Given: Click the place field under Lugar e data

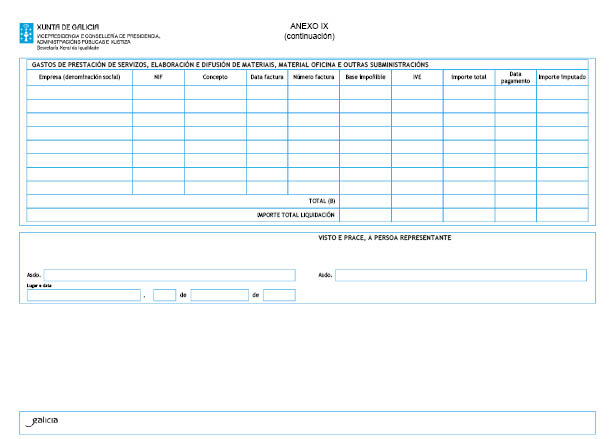Looking at the screenshot, I should tap(84, 295).
